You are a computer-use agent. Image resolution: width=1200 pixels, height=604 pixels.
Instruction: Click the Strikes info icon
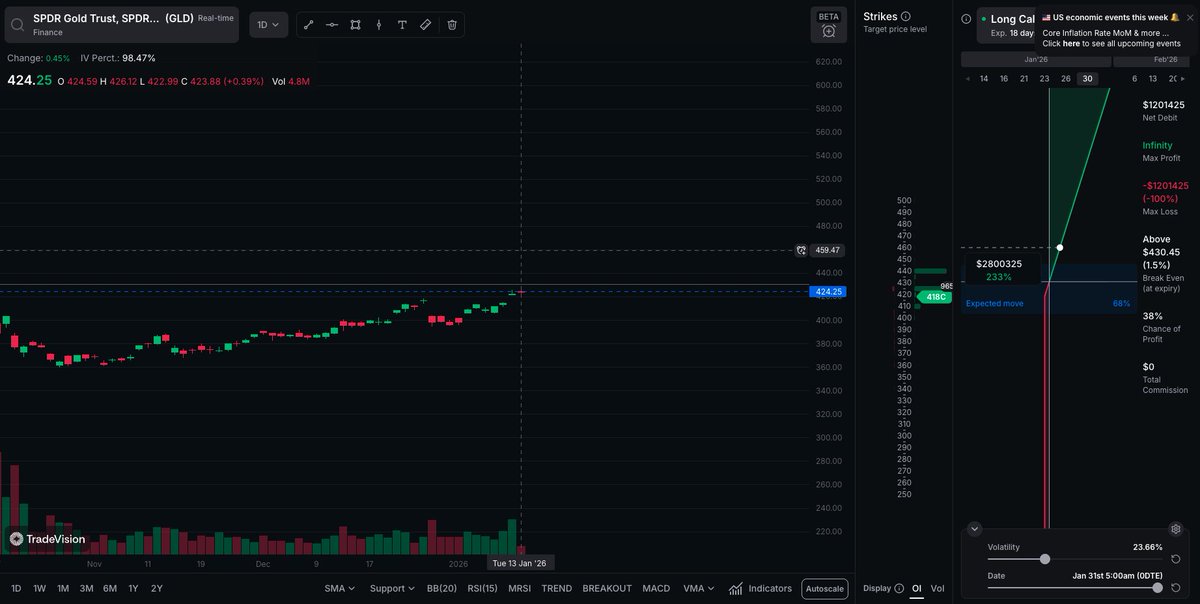click(906, 16)
